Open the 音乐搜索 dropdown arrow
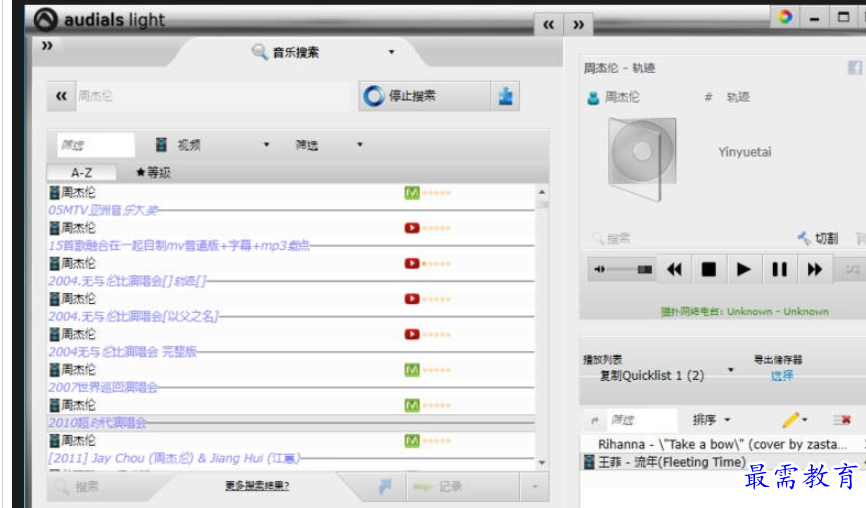866x508 pixels. click(x=392, y=52)
